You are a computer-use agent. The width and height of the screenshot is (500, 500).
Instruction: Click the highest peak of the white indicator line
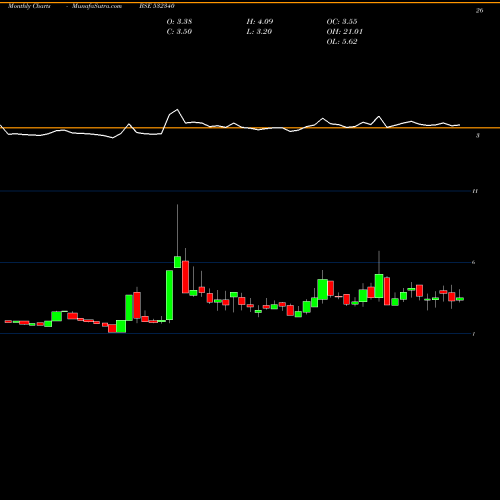[x=177, y=109]
